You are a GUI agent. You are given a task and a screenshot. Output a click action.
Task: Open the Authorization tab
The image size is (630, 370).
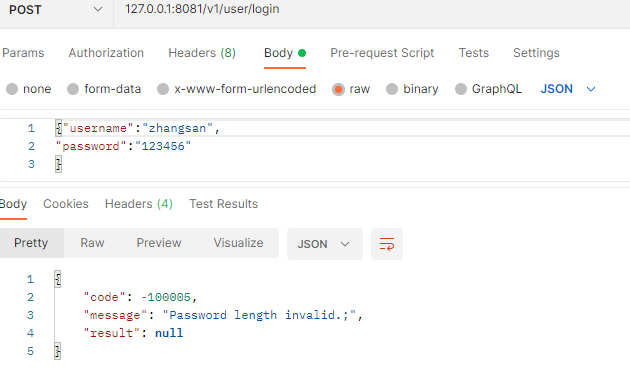click(106, 53)
